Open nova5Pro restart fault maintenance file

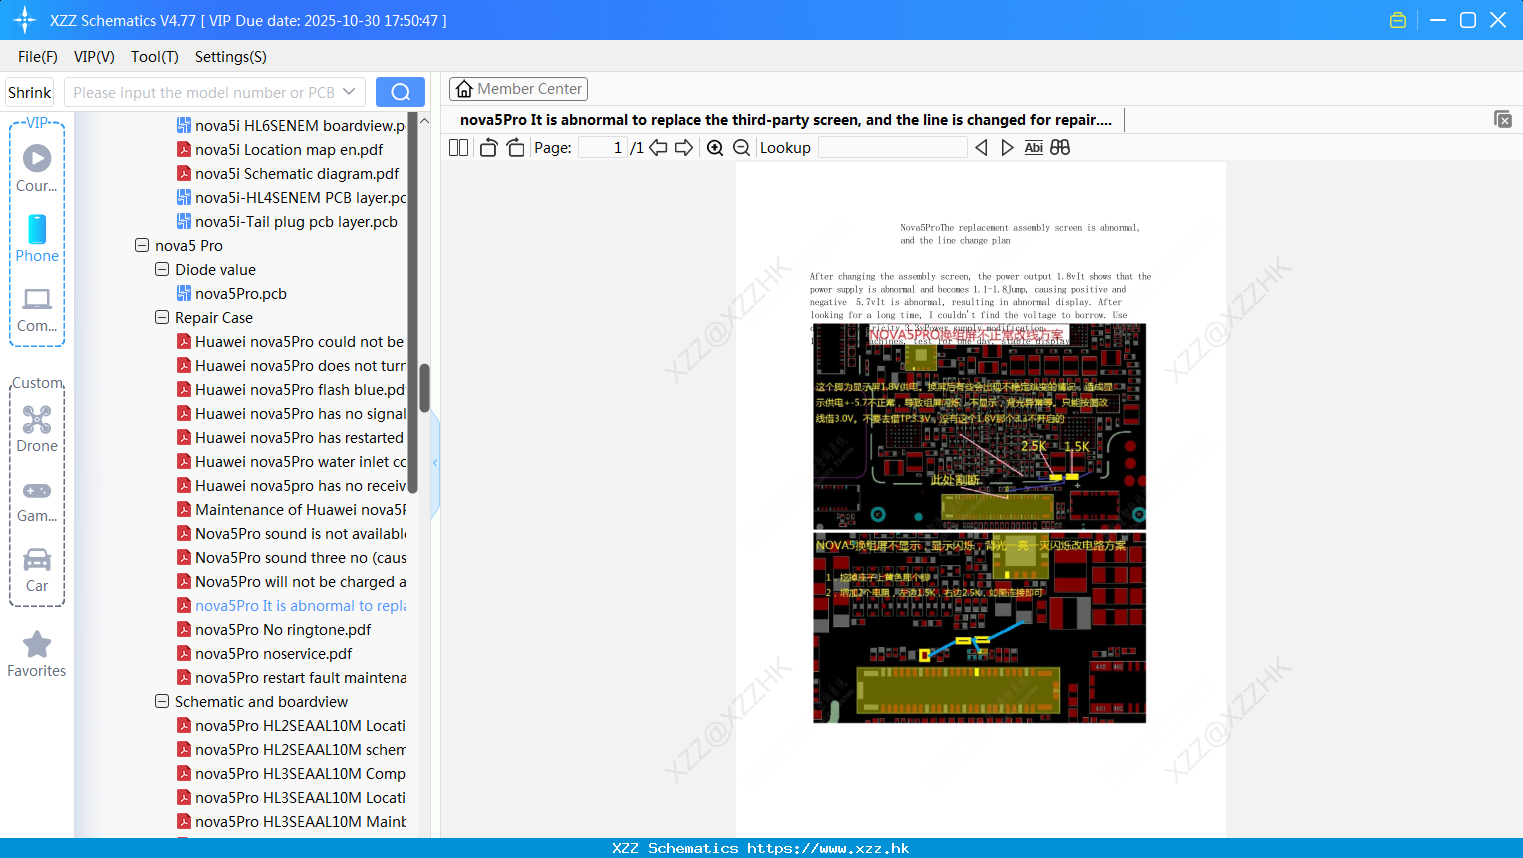point(291,677)
